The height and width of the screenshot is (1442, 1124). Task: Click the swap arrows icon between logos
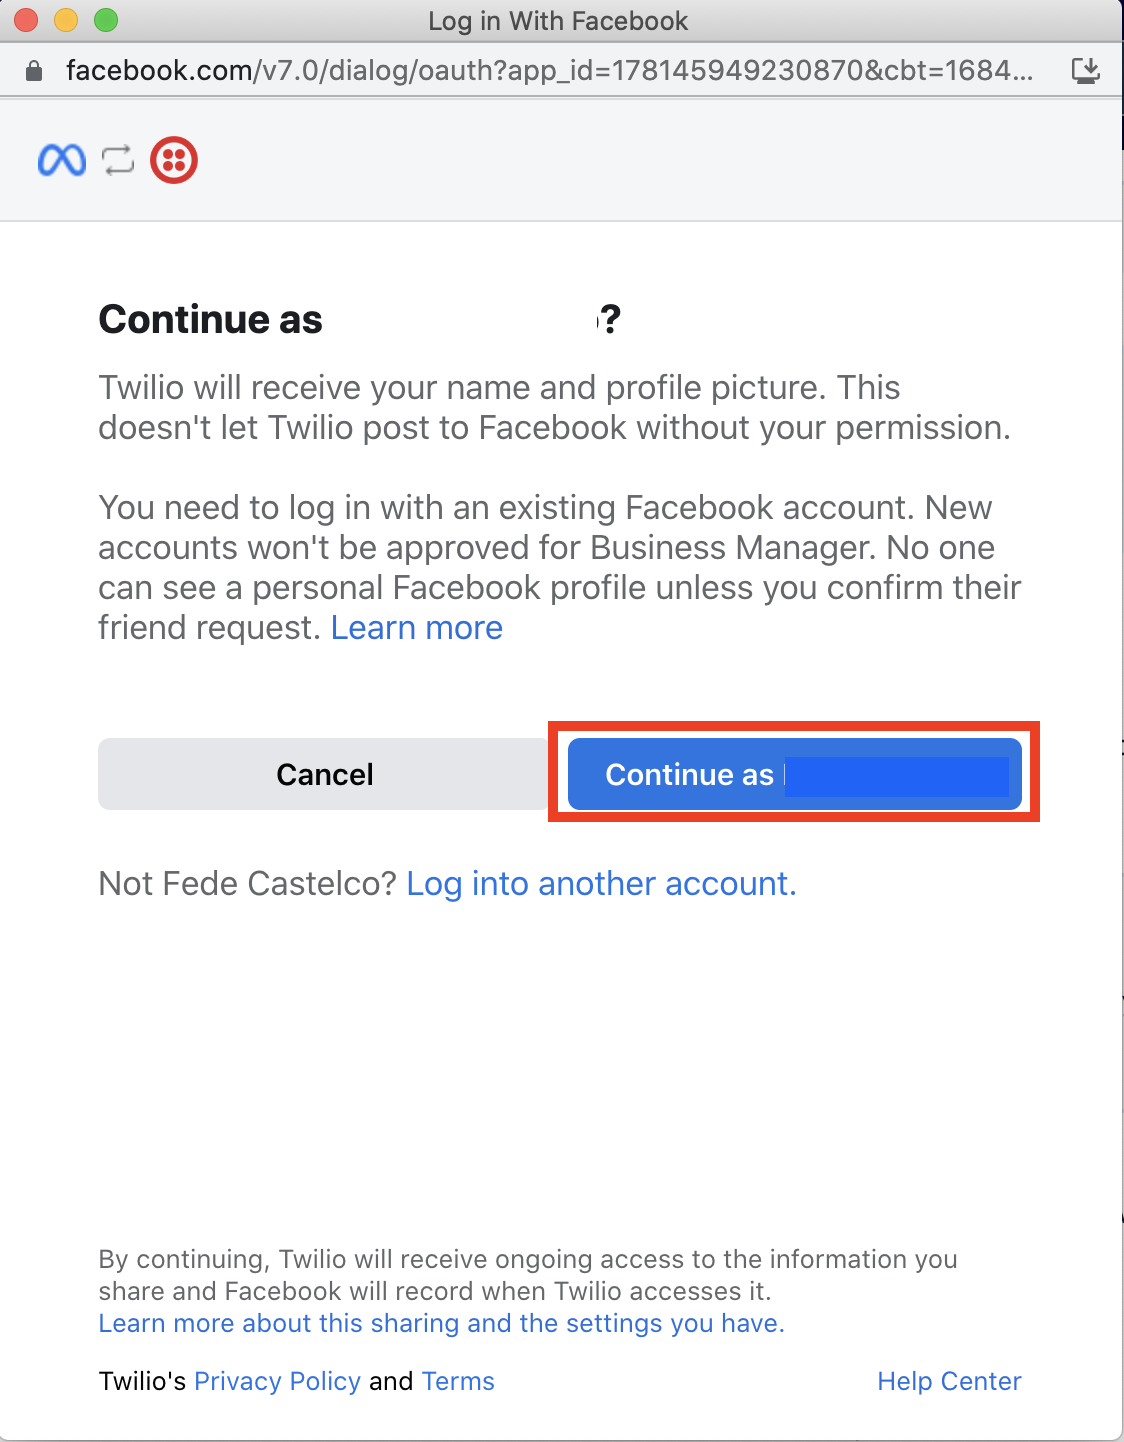pyautogui.click(x=118, y=160)
